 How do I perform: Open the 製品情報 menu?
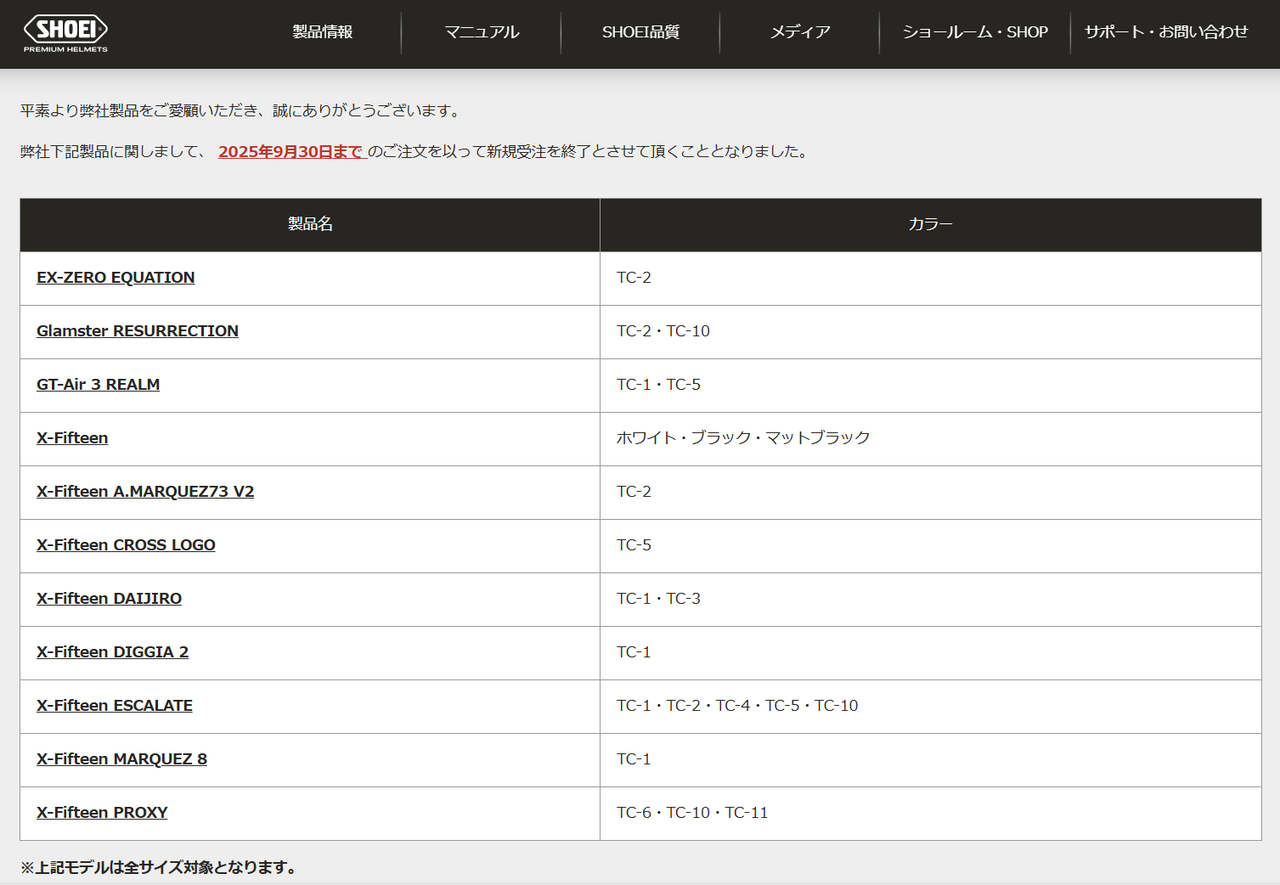click(322, 32)
